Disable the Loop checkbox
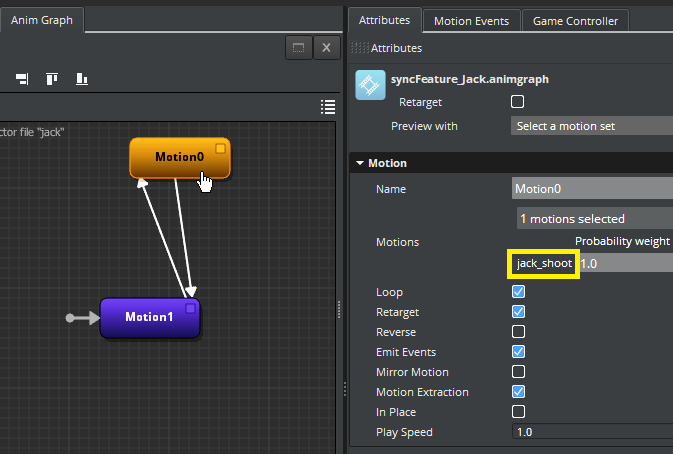Viewport: 673px width, 454px height. coord(518,292)
